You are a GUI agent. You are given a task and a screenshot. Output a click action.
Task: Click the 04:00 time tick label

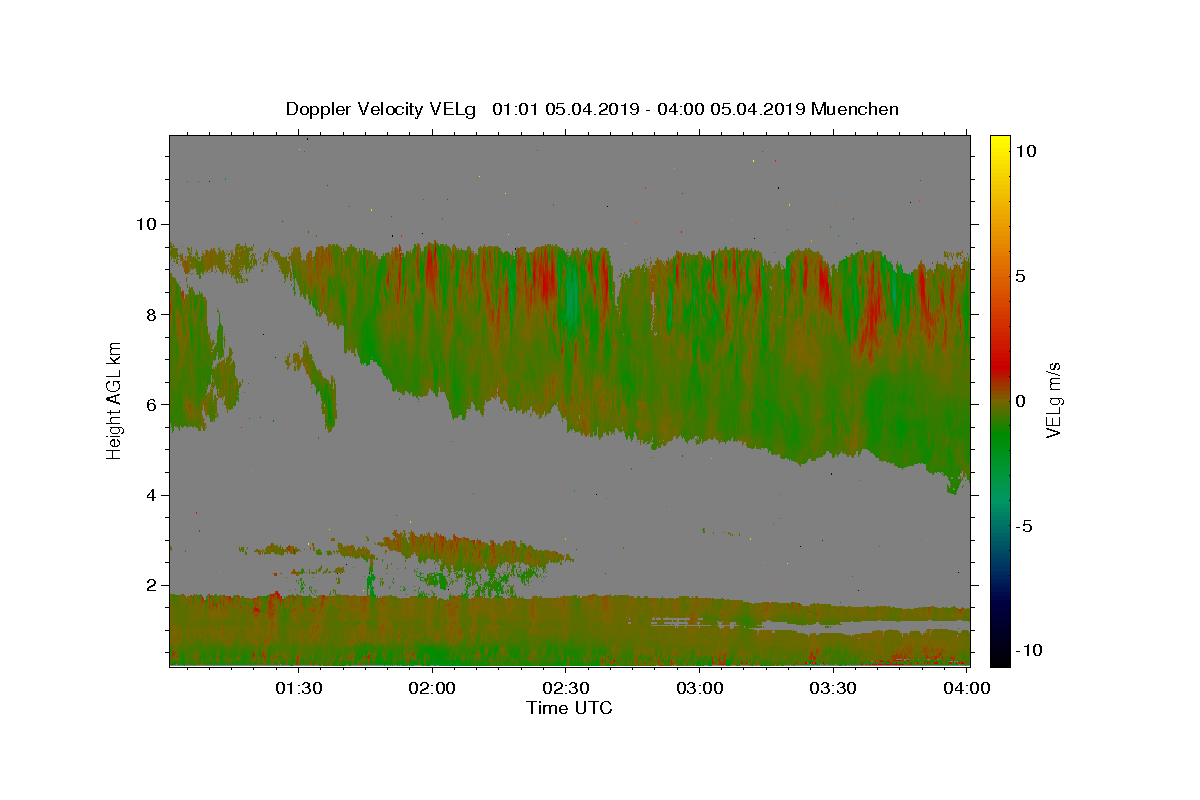(x=967, y=689)
